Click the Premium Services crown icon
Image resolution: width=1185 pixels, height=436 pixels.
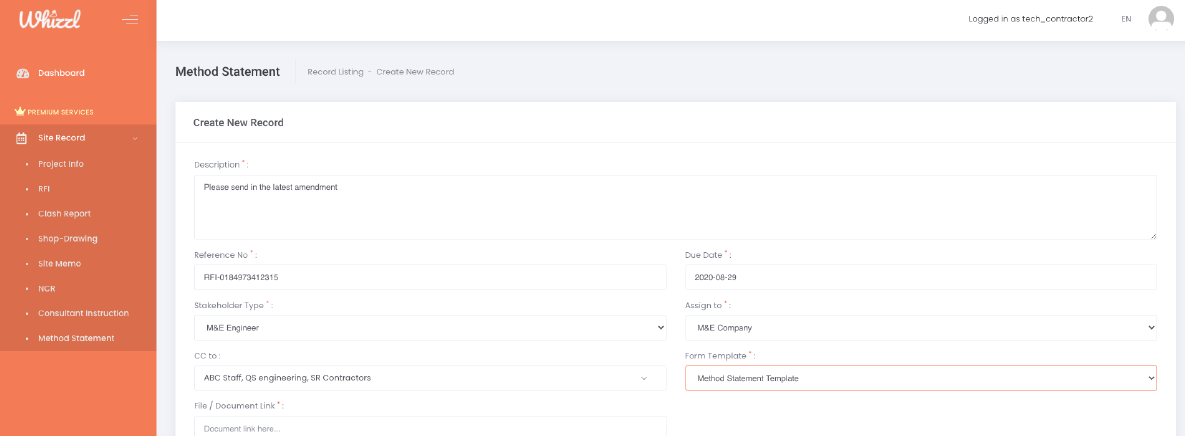[x=19, y=112]
